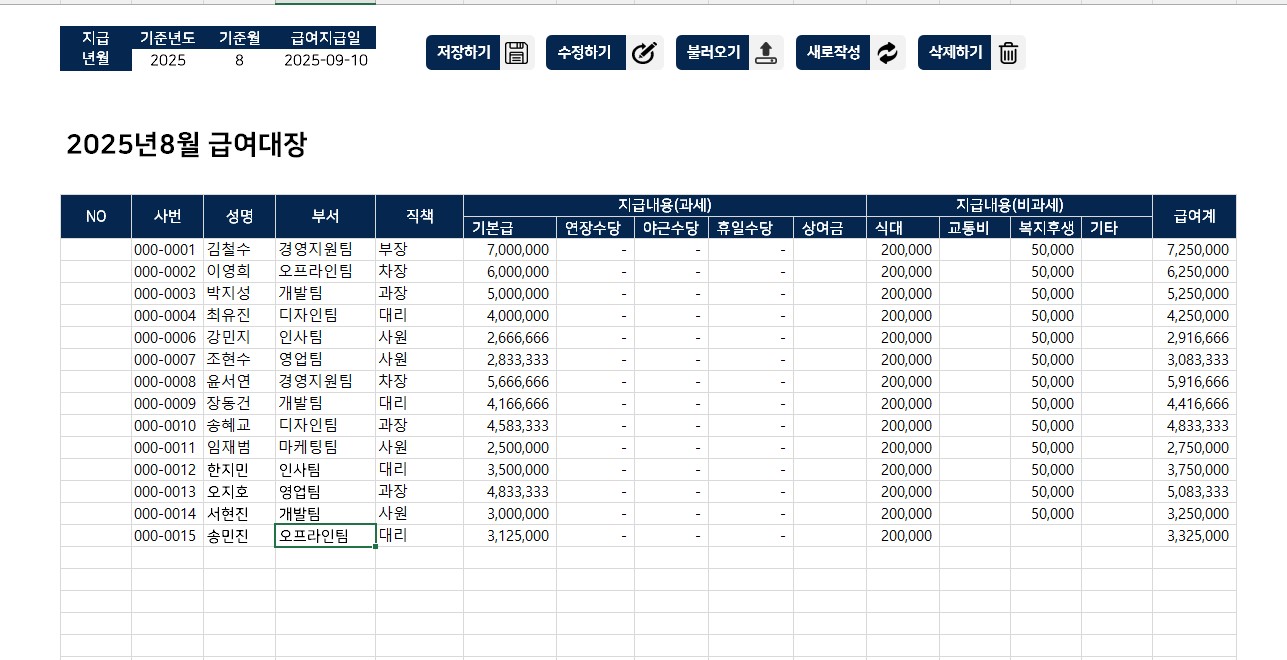1287x660 pixels.
Task: Select the 기준월 cell showing 8
Action: (239, 60)
